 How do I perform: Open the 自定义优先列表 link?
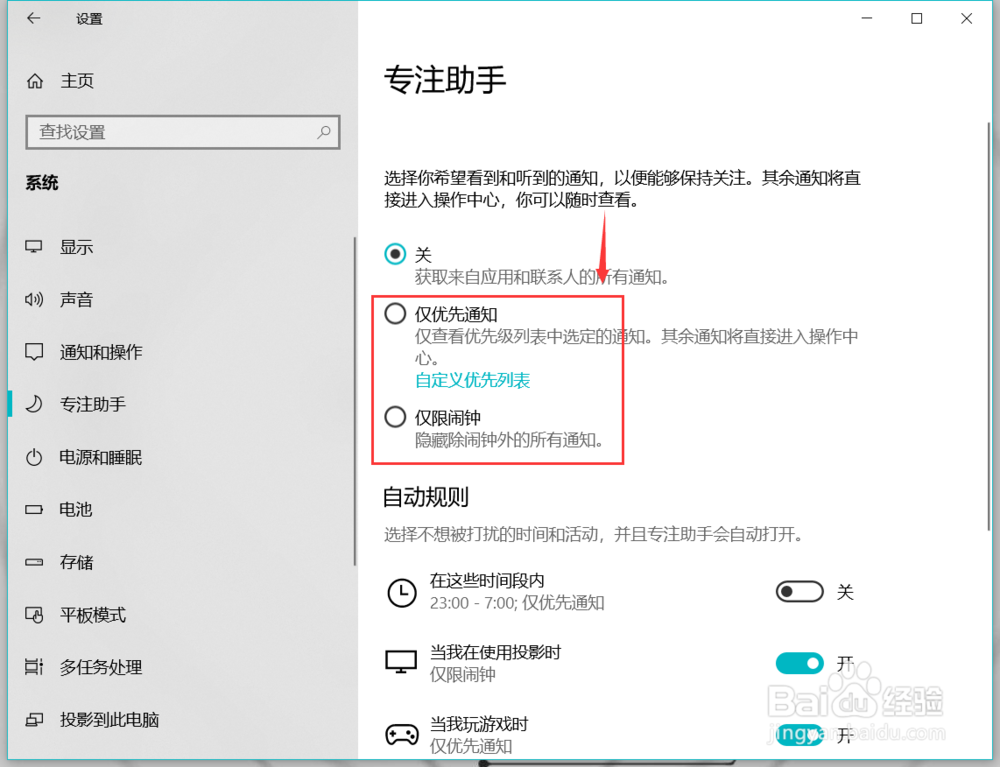point(472,381)
